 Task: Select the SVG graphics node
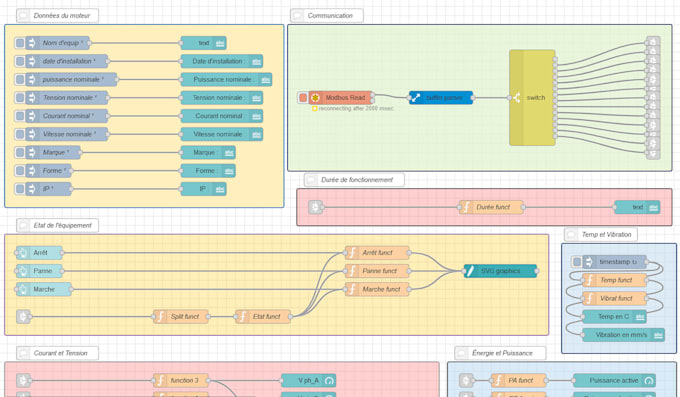tap(500, 271)
